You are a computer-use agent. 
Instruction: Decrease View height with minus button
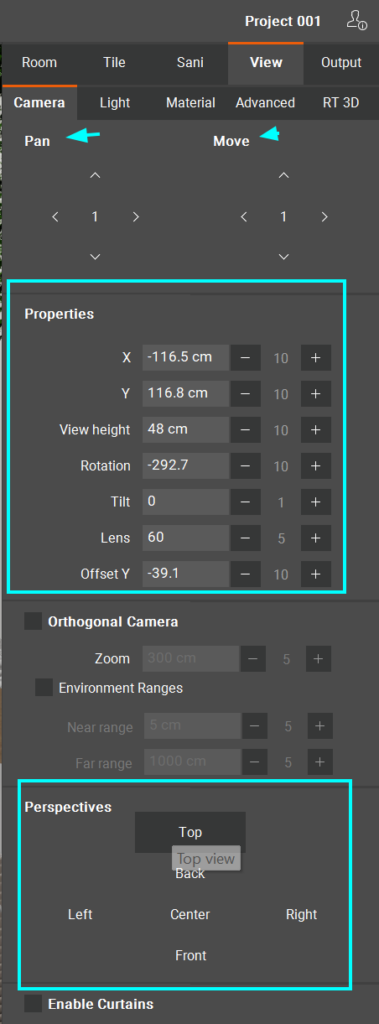pyautogui.click(x=245, y=430)
